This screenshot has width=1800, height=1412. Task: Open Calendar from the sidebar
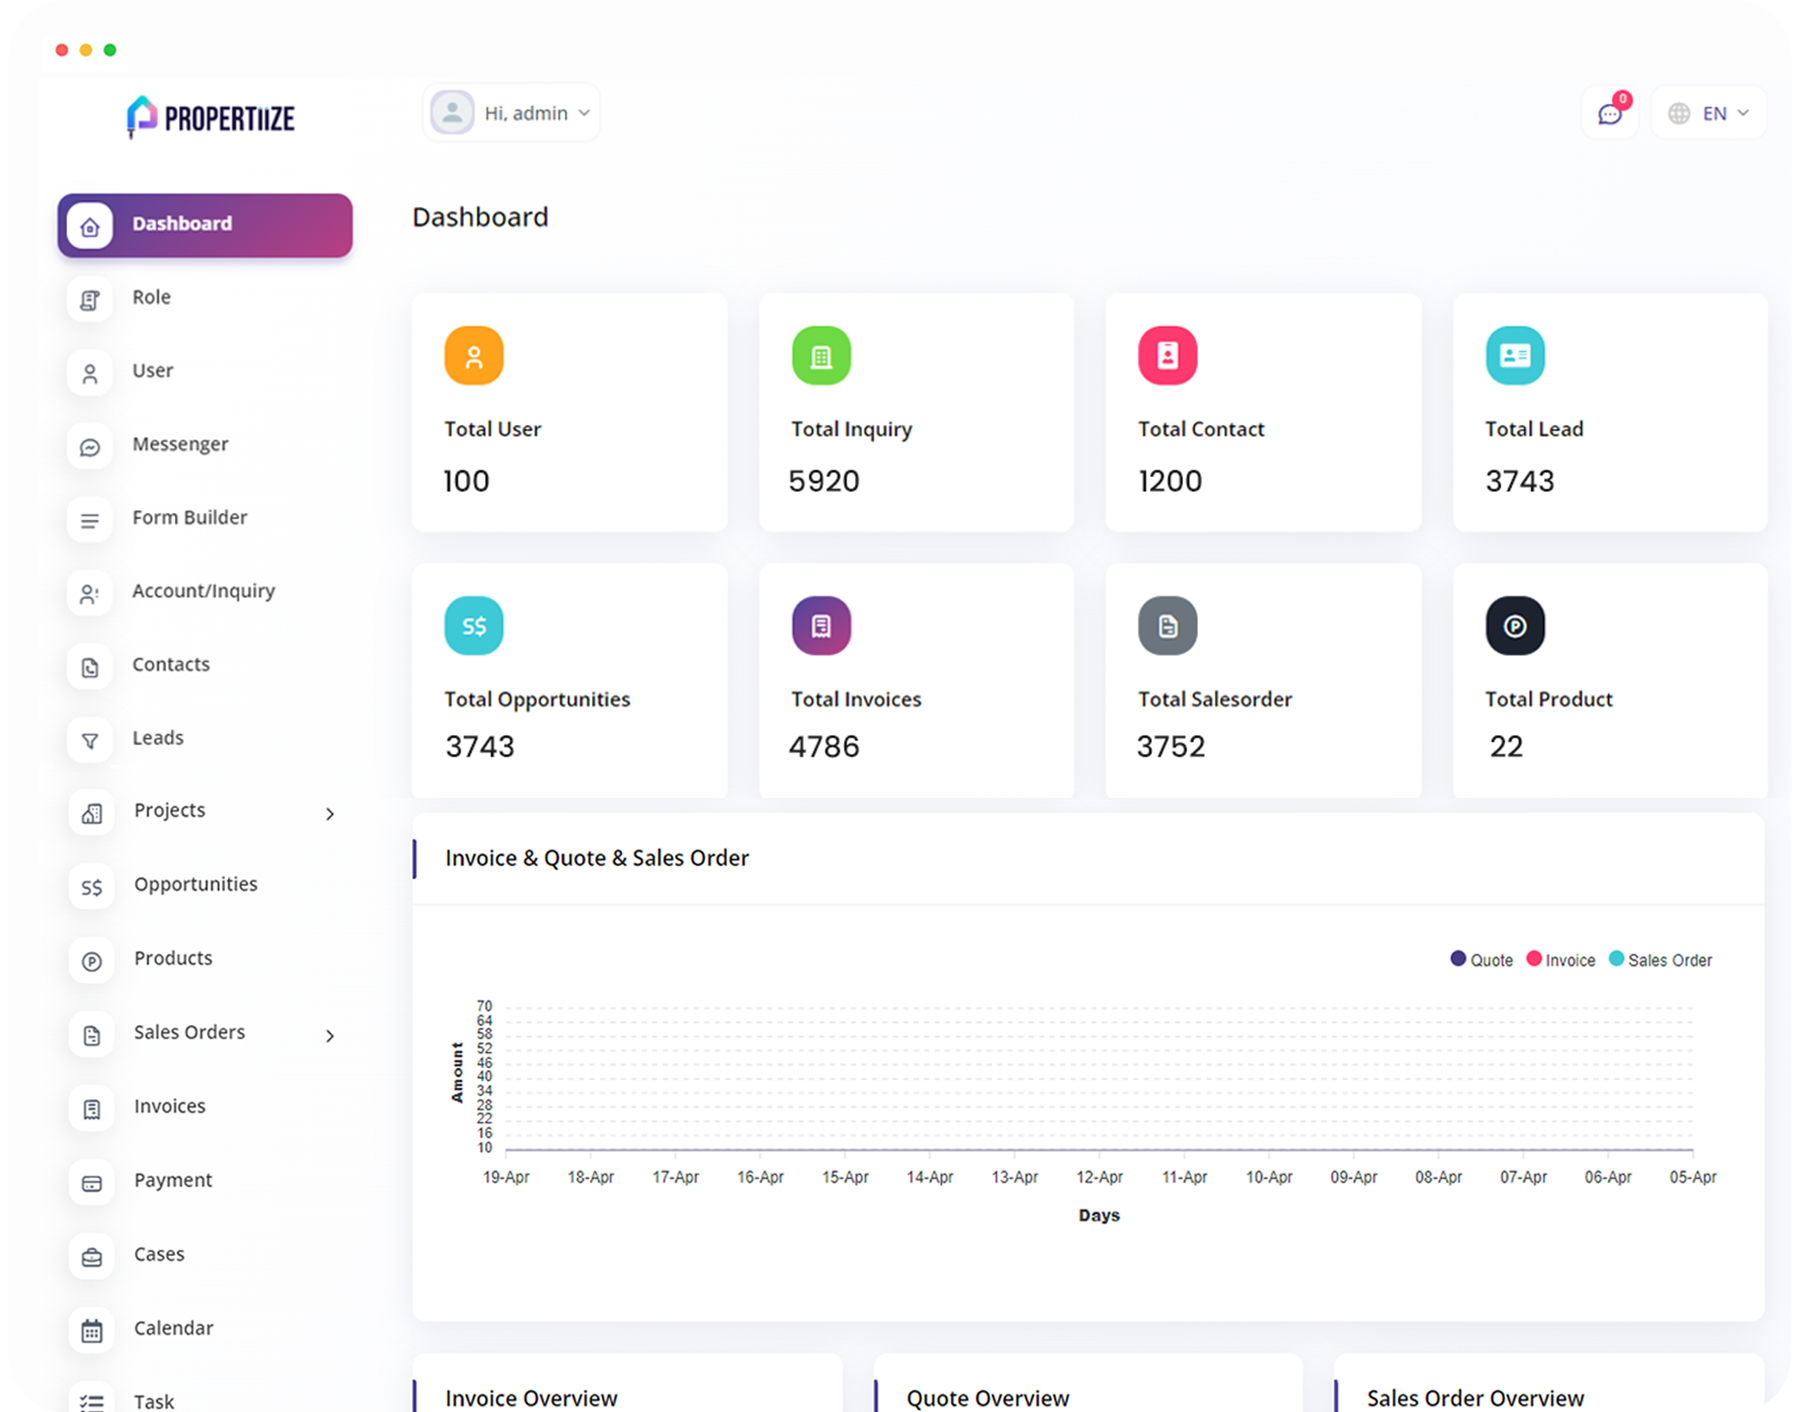(x=174, y=1328)
